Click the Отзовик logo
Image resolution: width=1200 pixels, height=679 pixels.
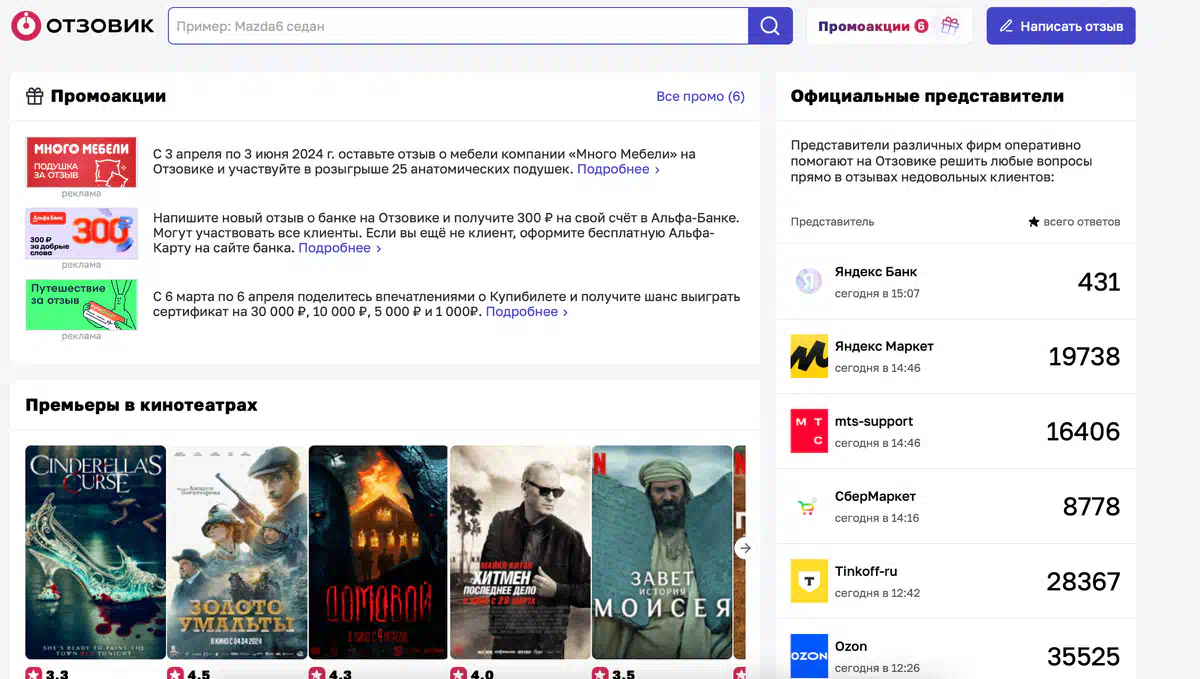click(83, 26)
